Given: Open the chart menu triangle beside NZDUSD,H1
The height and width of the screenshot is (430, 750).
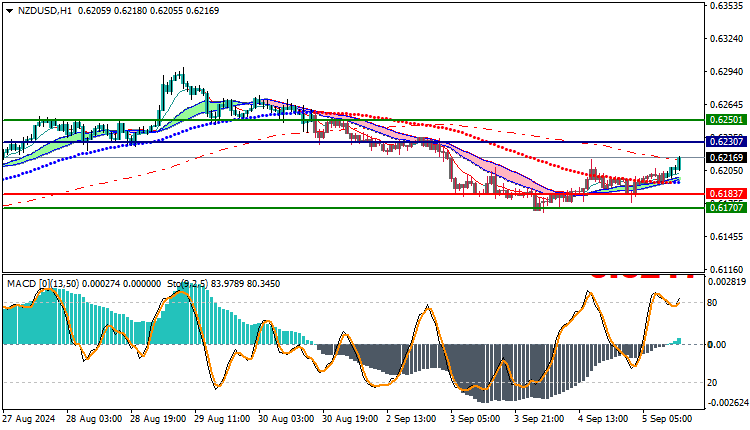Looking at the screenshot, I should [x=10, y=11].
